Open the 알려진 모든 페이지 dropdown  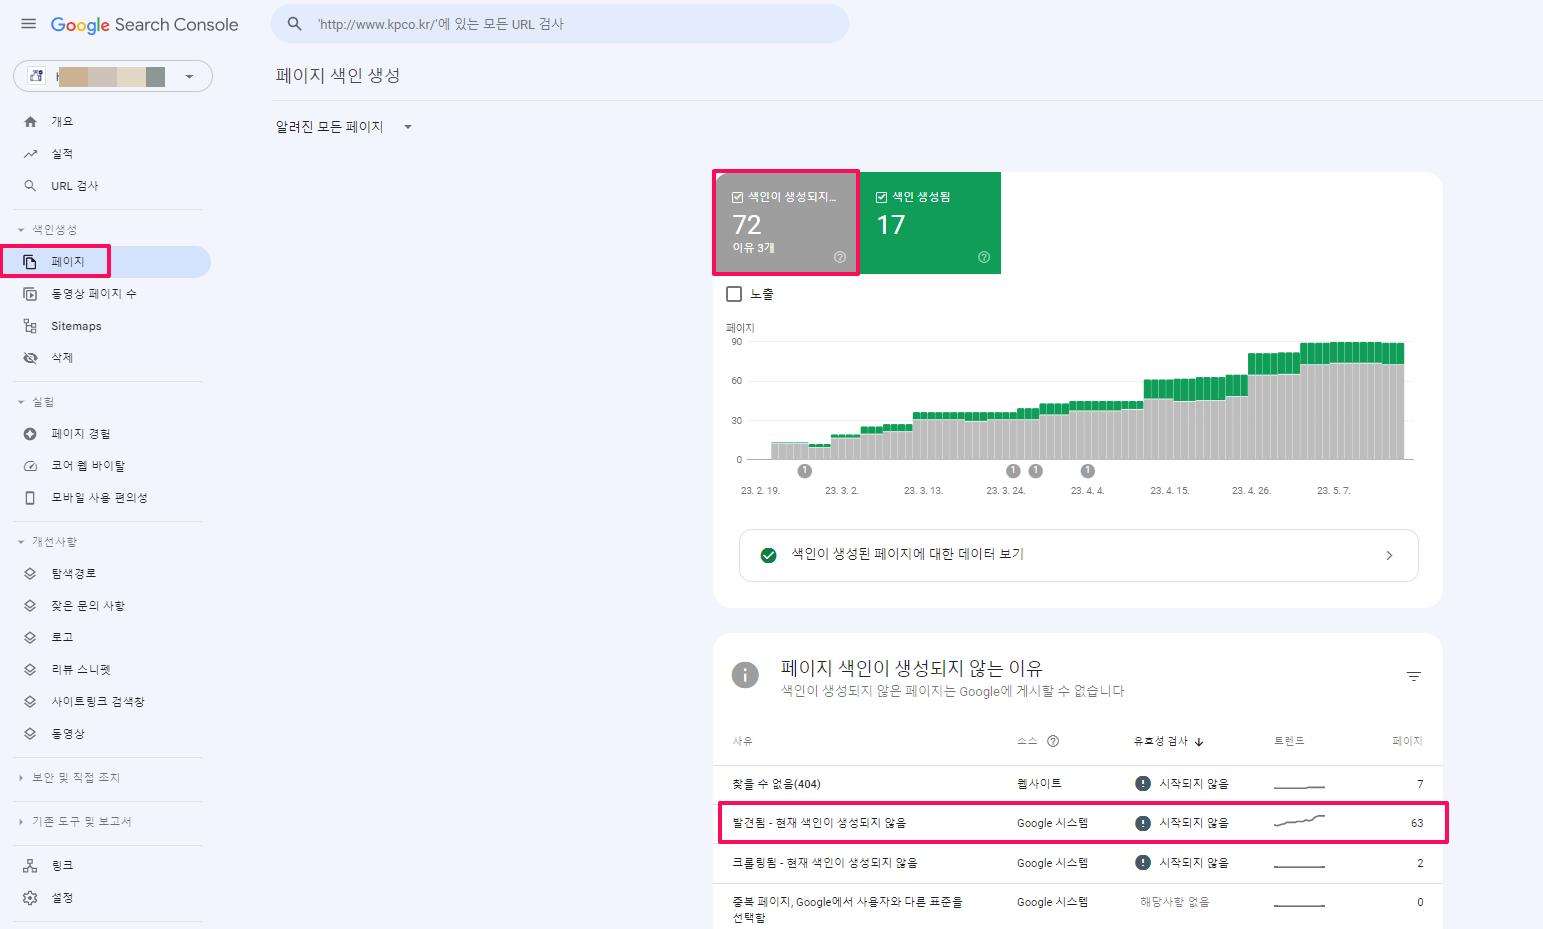point(344,126)
